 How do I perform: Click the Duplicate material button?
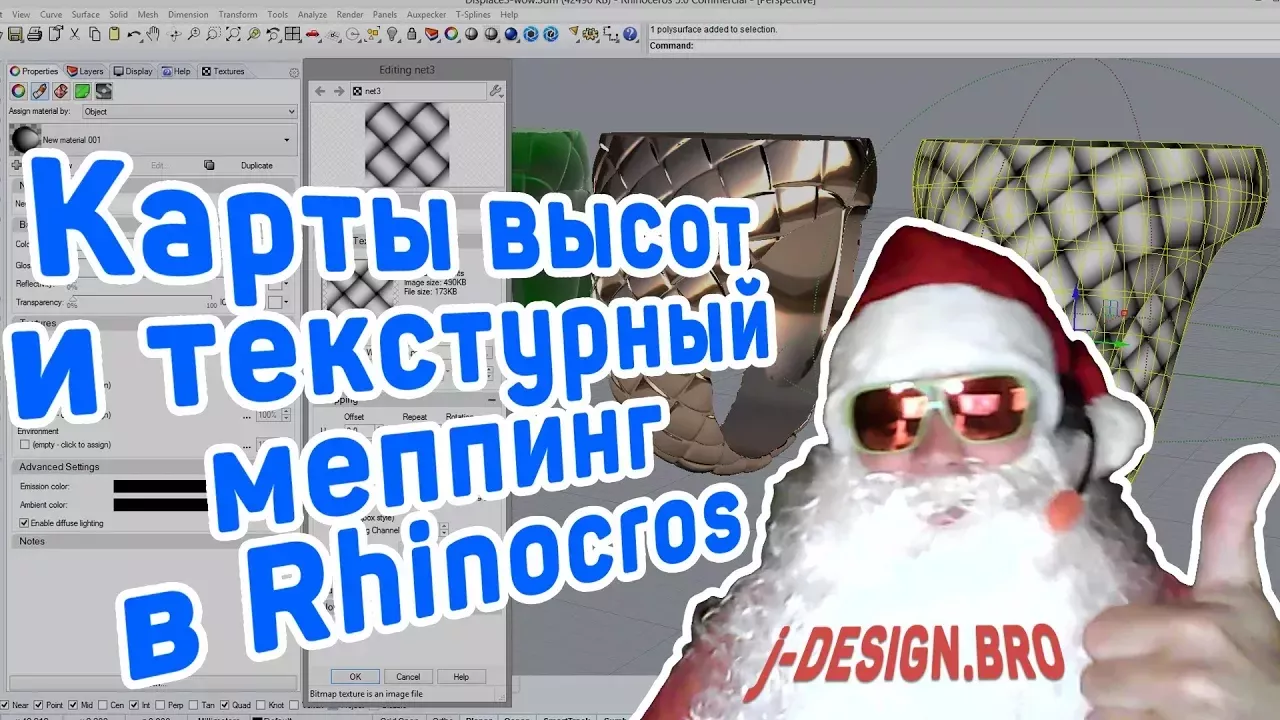(x=256, y=166)
